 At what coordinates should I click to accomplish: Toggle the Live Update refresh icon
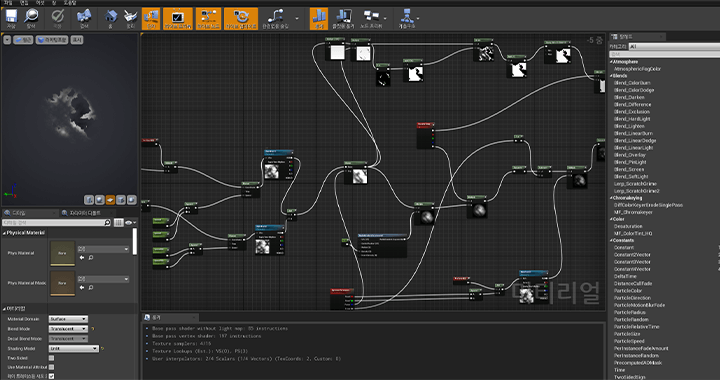pyautogui.click(x=241, y=18)
